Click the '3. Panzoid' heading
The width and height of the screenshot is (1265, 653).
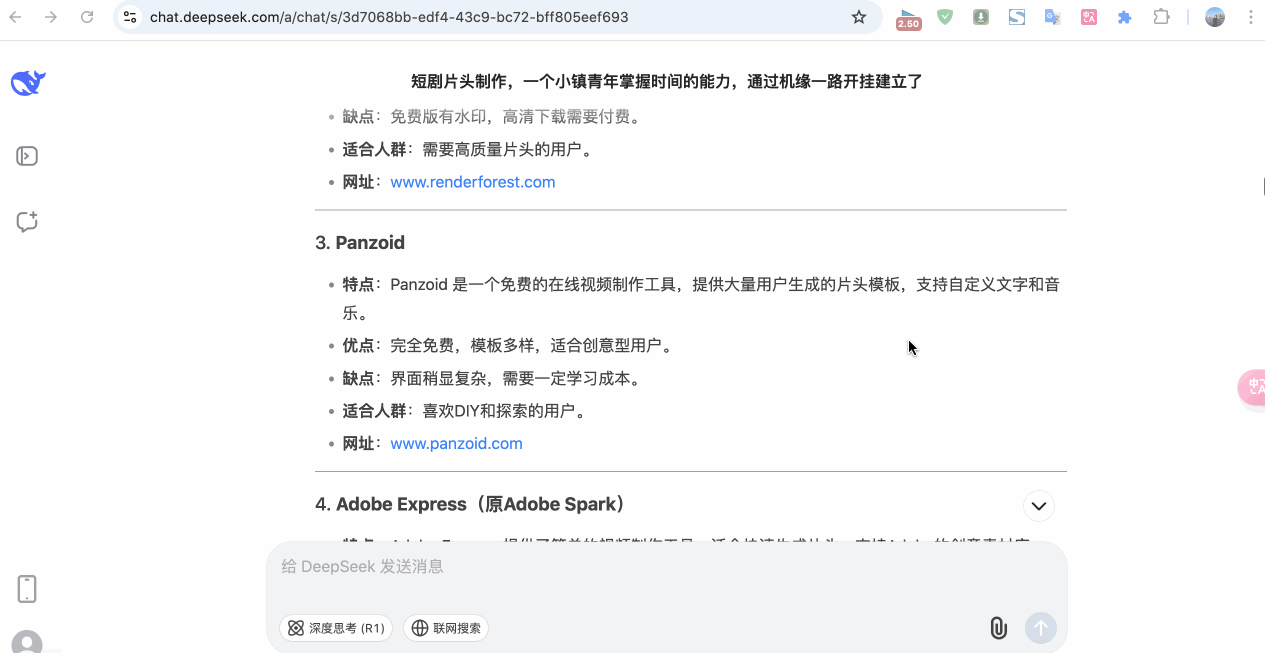[x=360, y=243]
